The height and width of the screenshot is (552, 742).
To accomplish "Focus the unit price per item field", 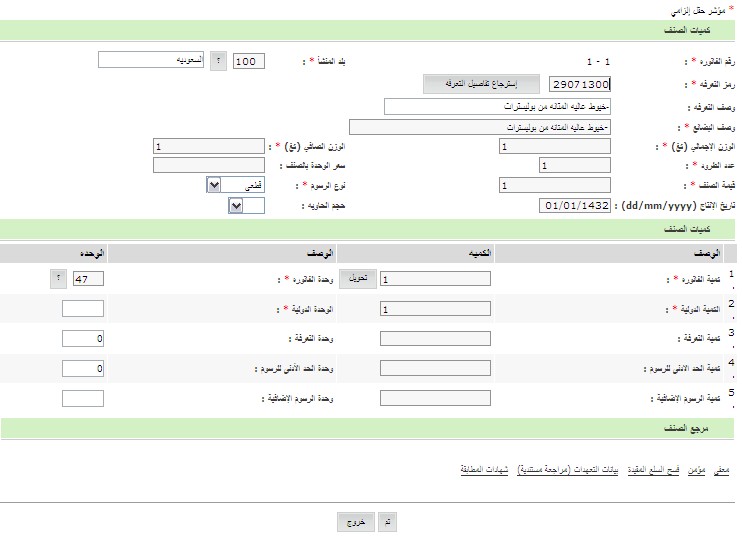I will (208, 165).
